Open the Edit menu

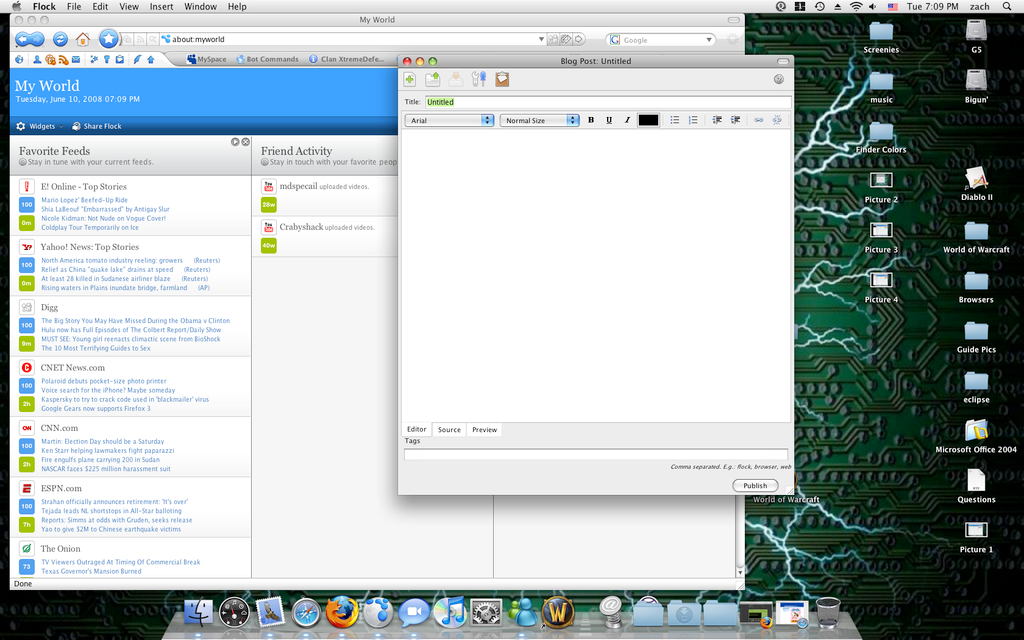pos(100,7)
